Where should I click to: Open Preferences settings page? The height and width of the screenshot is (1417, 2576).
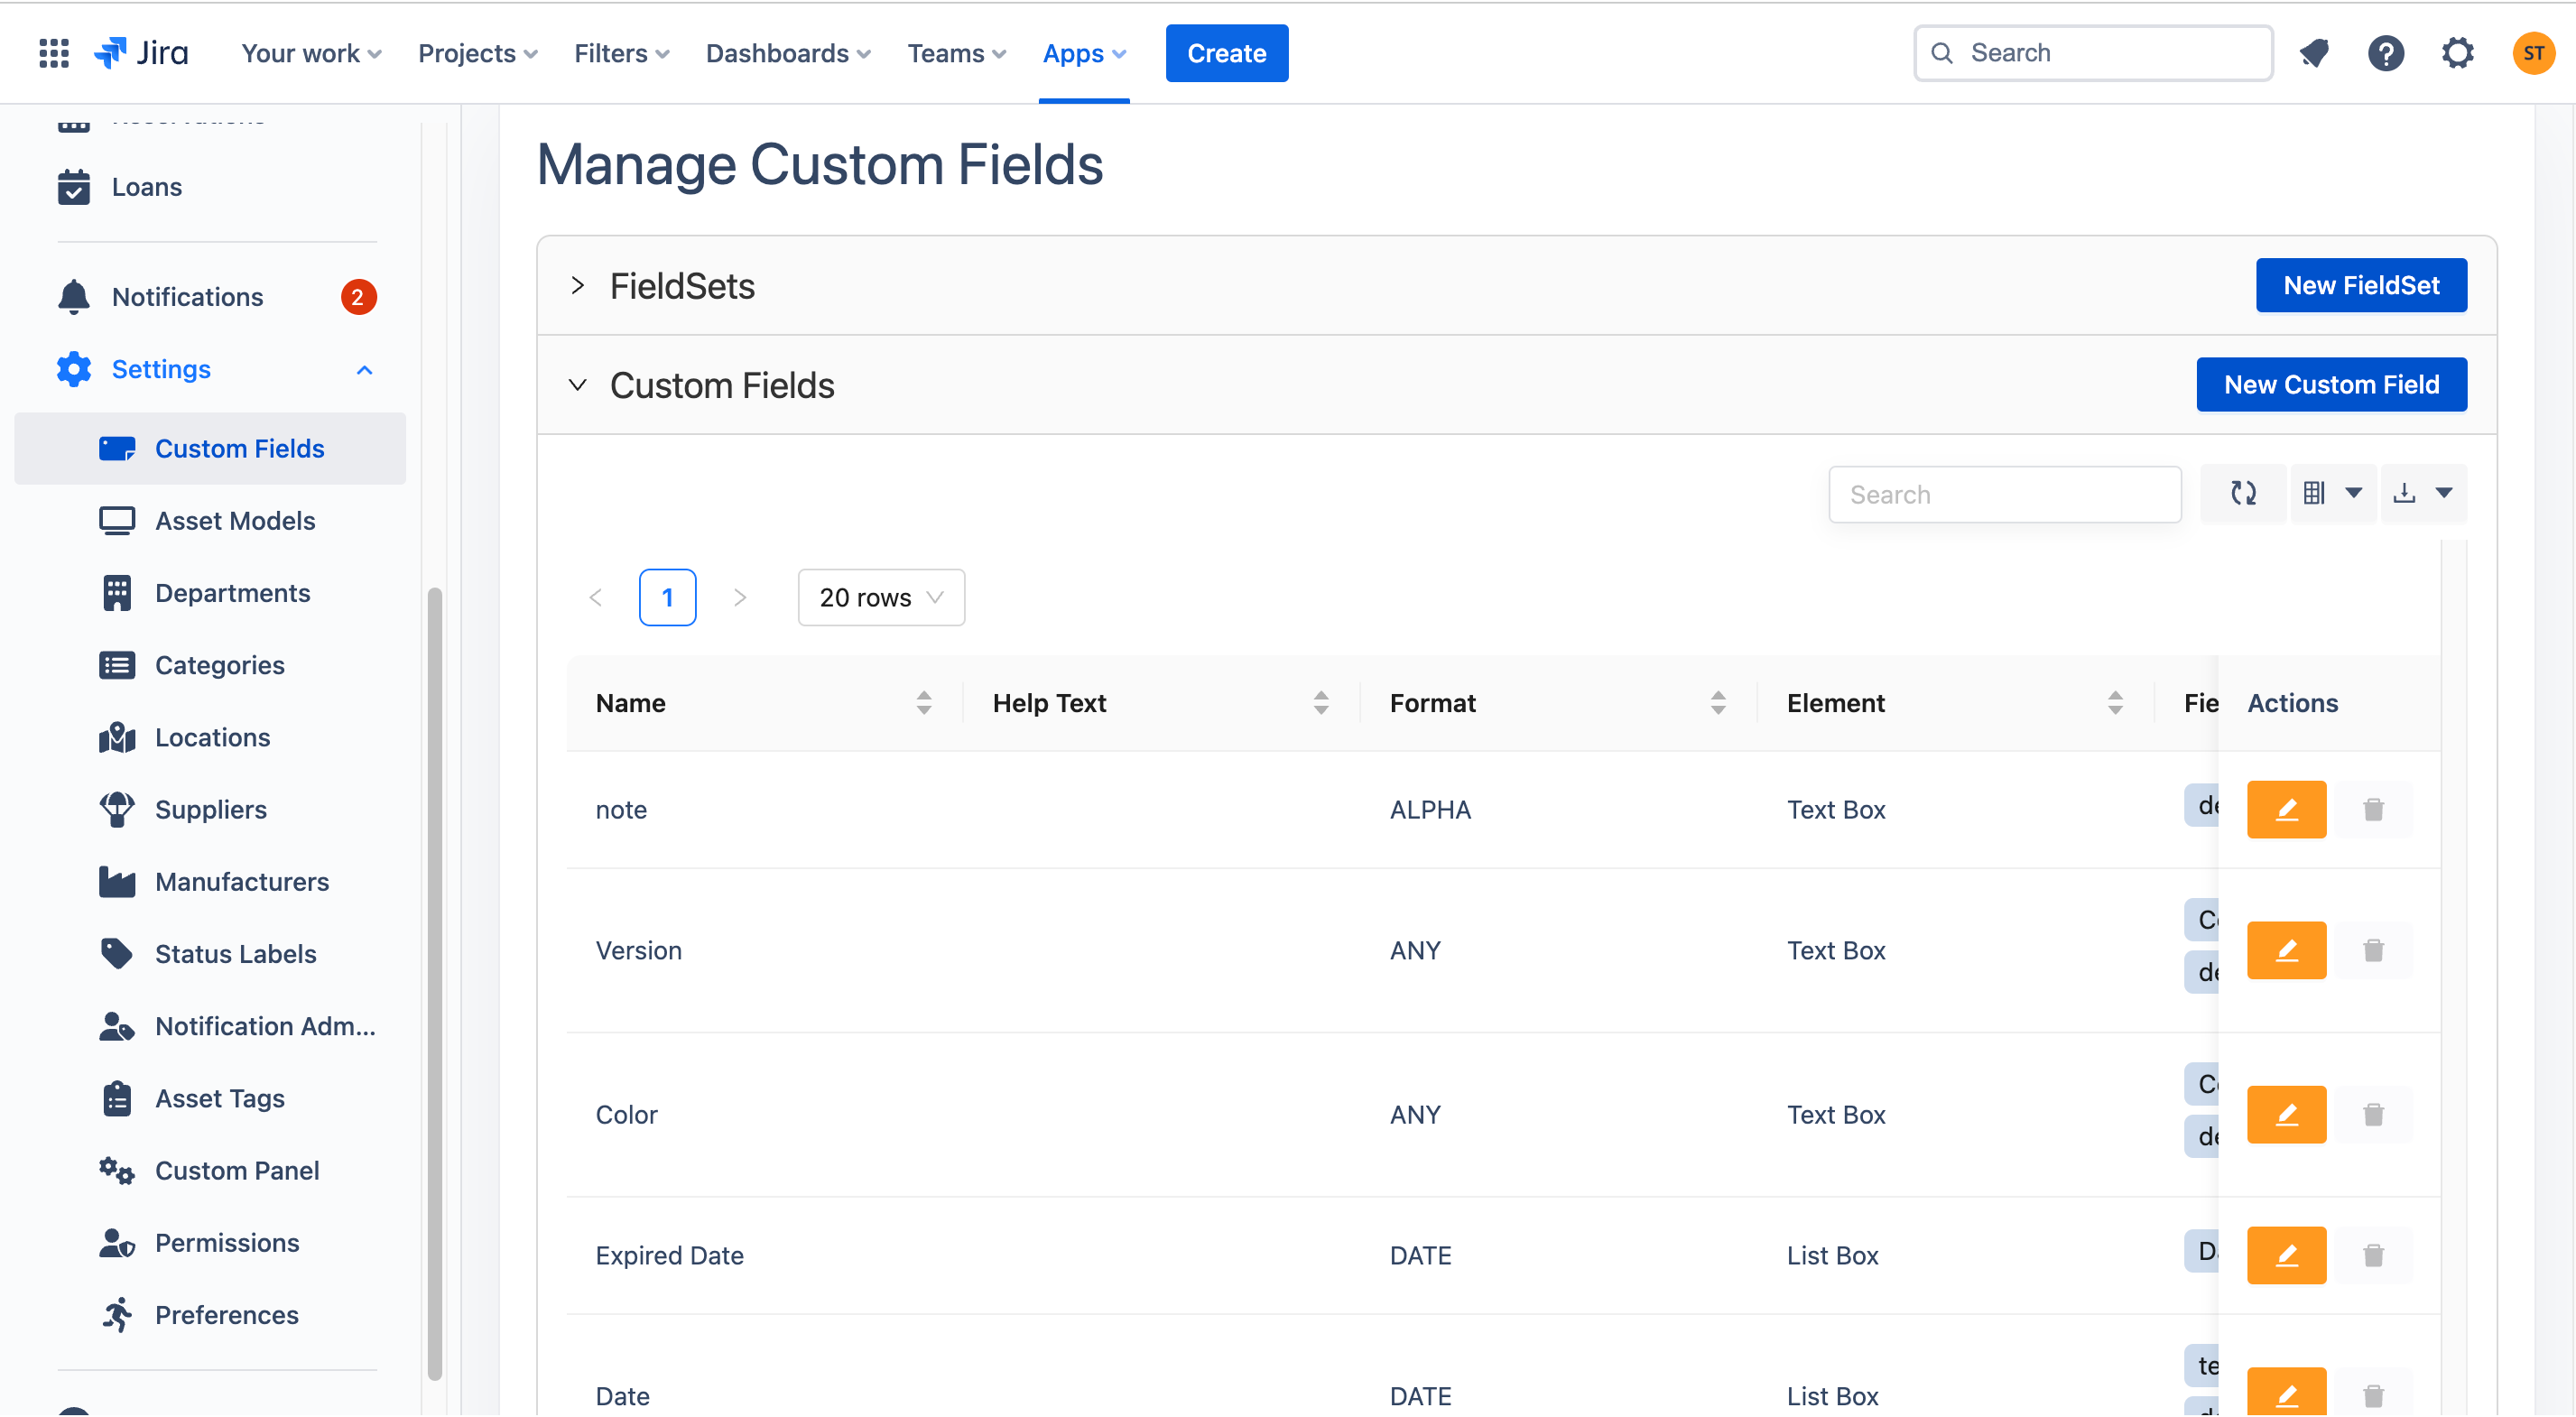pyautogui.click(x=210, y=1314)
